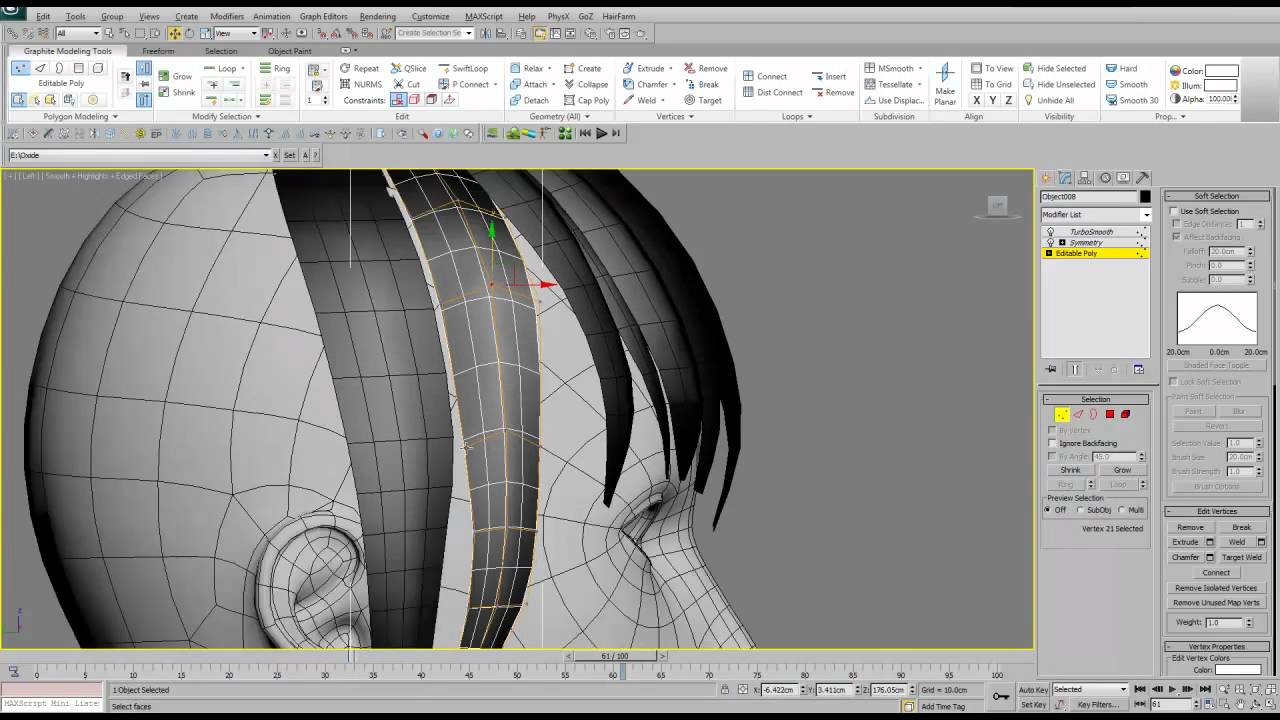Open the MAXScript menu

(x=484, y=16)
